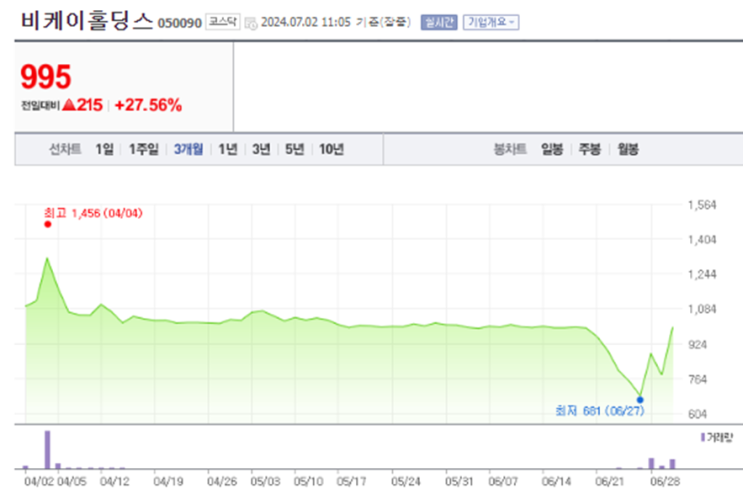The width and height of the screenshot is (743, 500).
Task: Select the 1년 line chart period
Action: point(227,149)
